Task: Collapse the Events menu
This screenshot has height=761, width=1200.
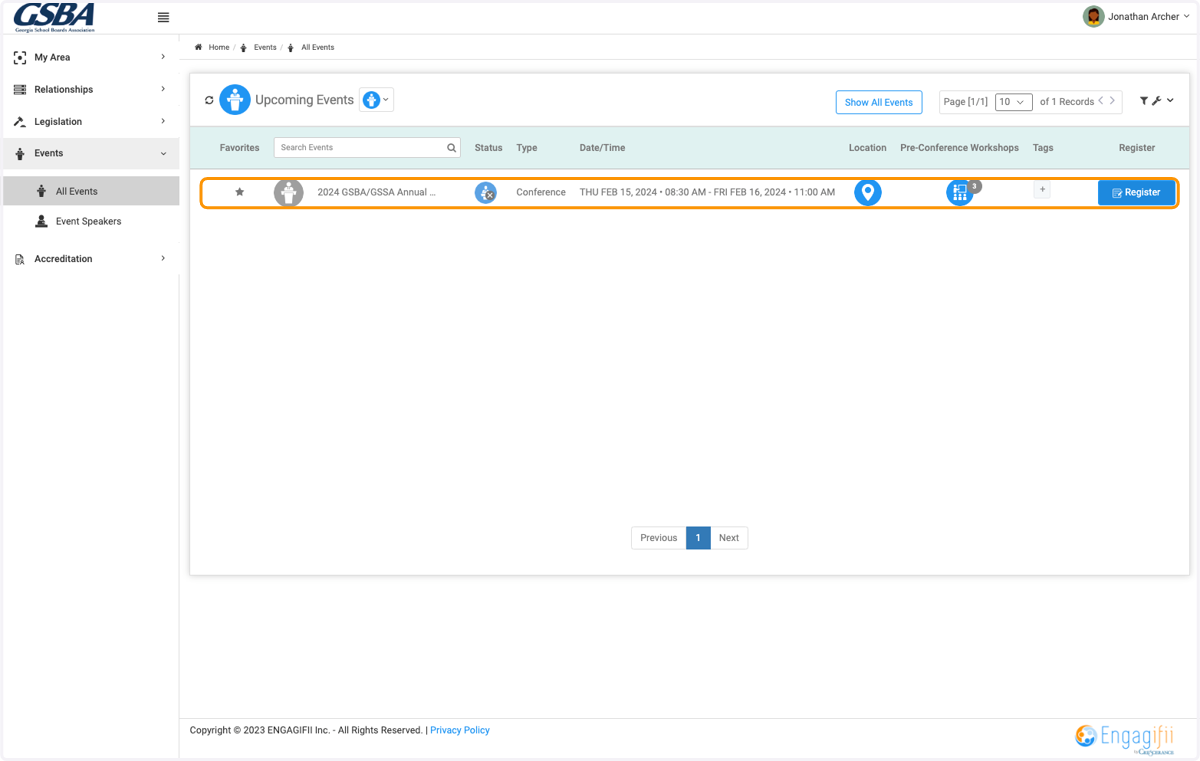Action: (91, 153)
